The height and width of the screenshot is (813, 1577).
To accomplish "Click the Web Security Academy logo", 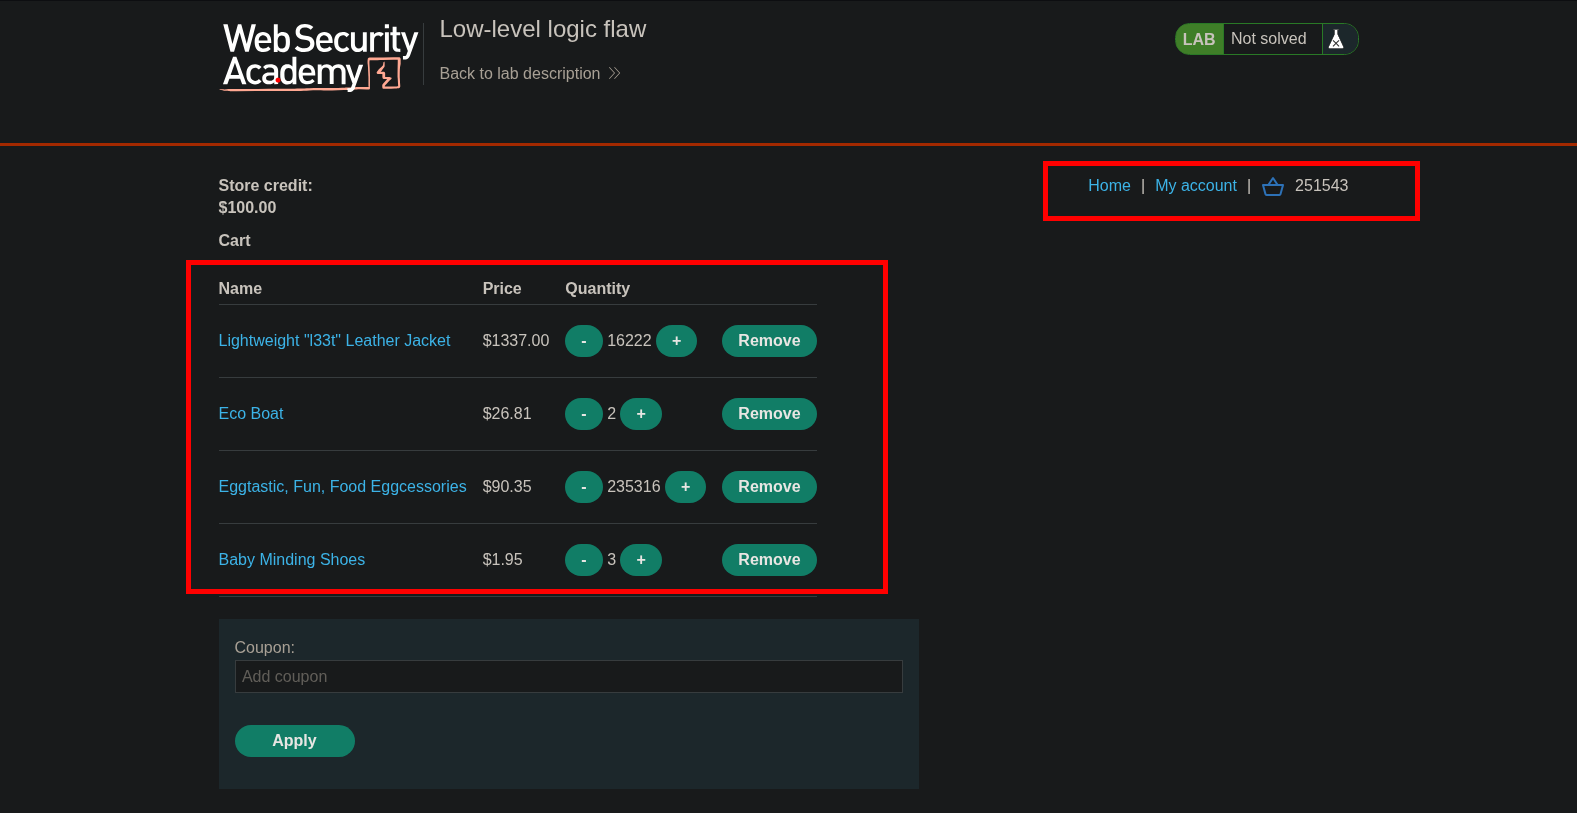I will click(319, 57).
